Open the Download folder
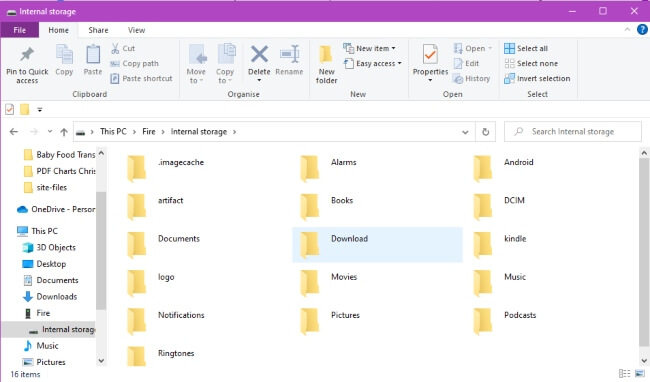This screenshot has width=650, height=382. pos(377,244)
